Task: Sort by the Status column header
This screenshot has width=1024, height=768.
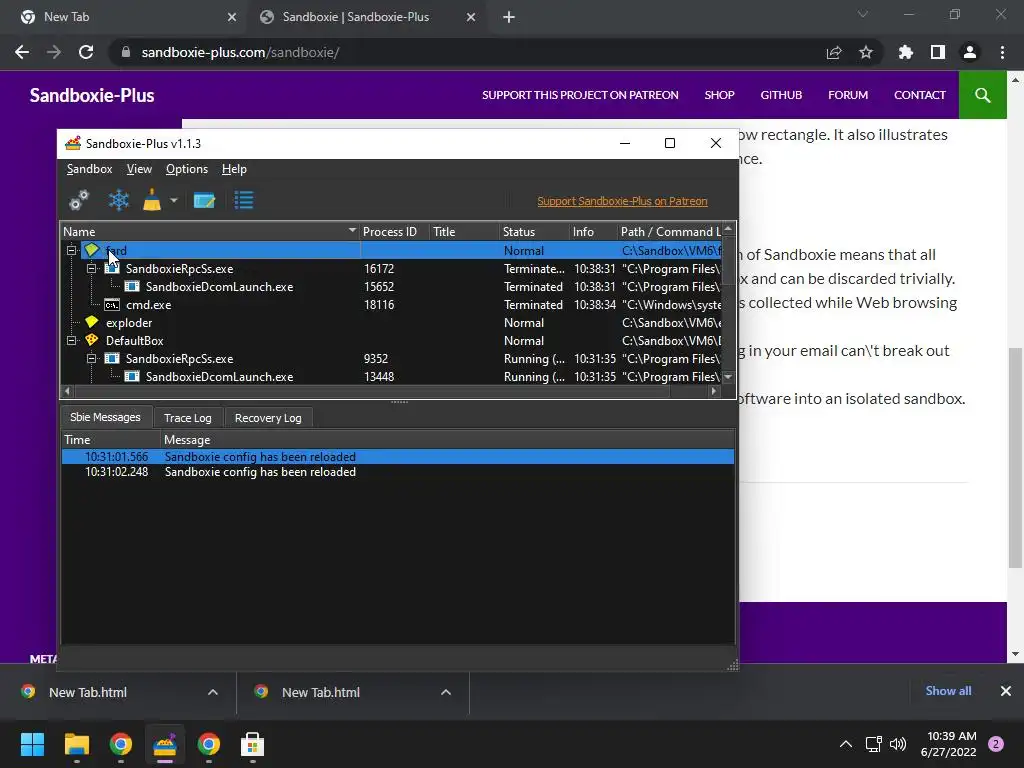Action: click(x=534, y=232)
